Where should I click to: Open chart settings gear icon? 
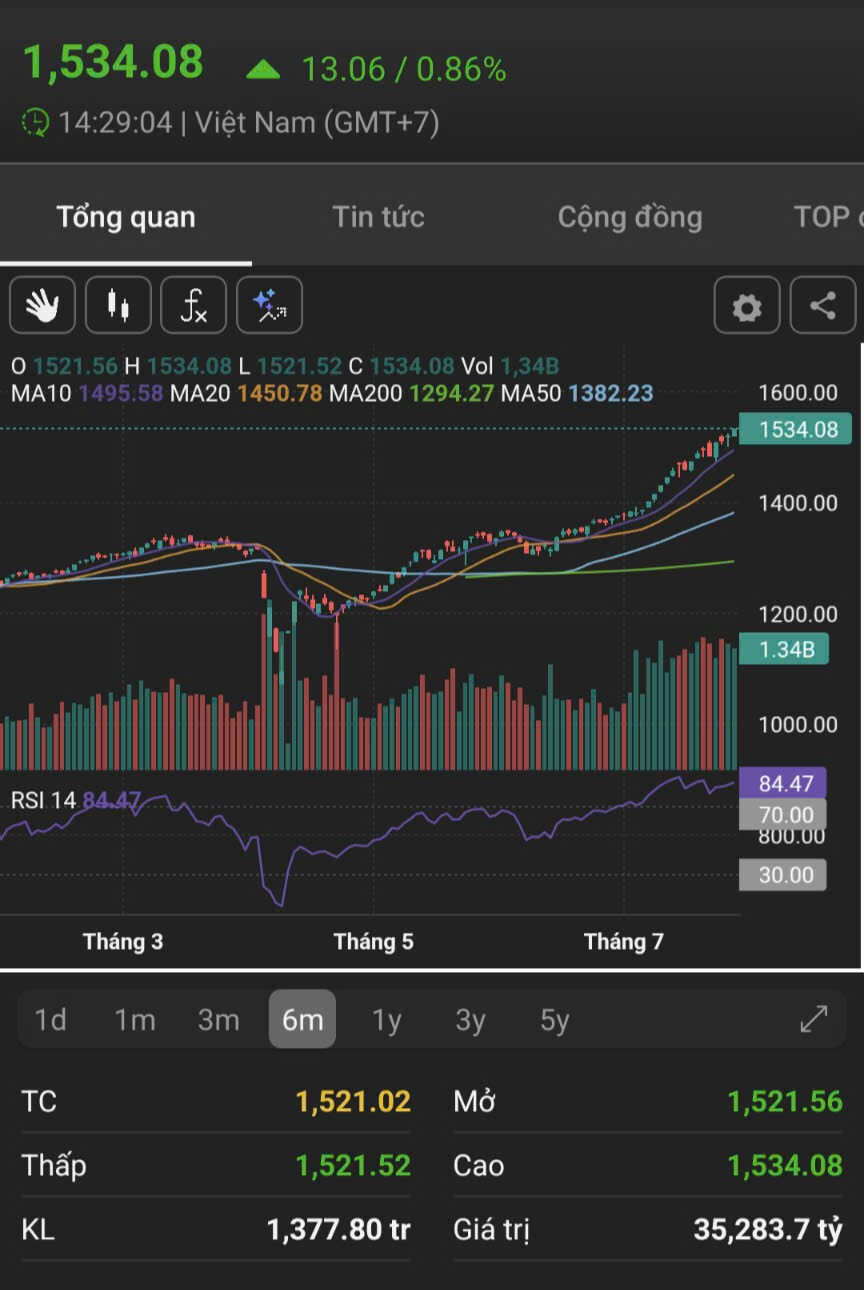click(746, 306)
